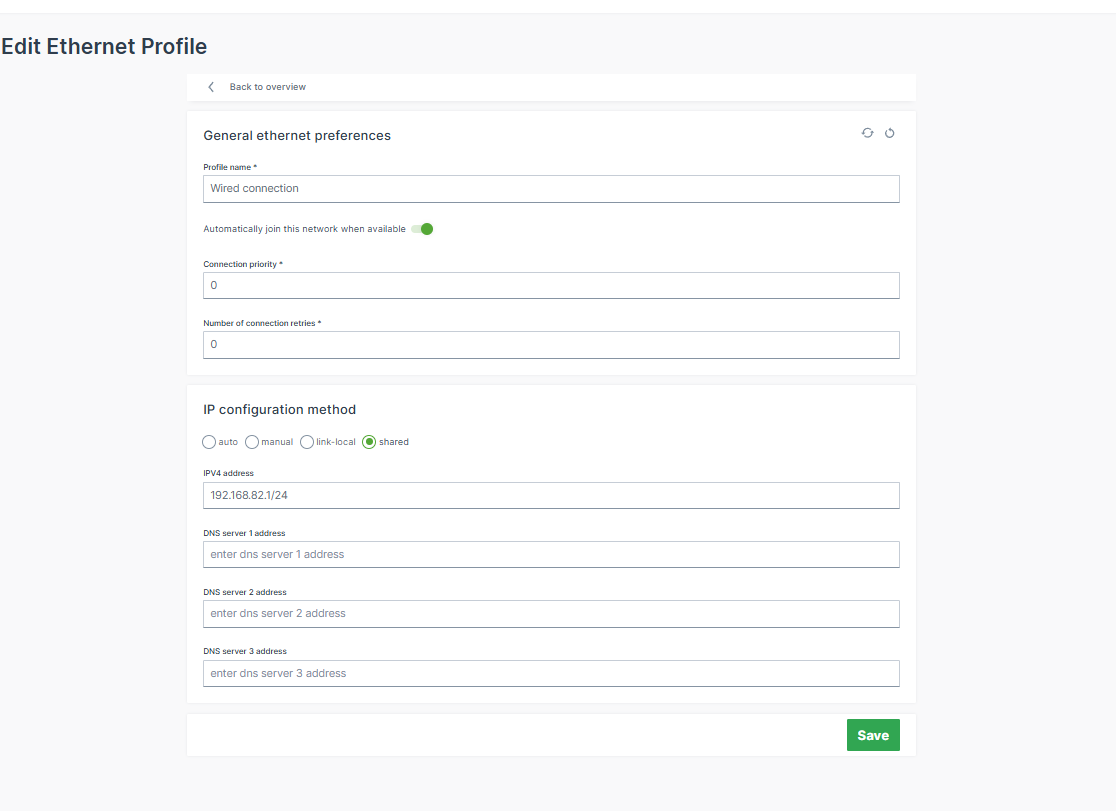Click the DNS server 2 address field
1116x811 pixels.
point(550,613)
